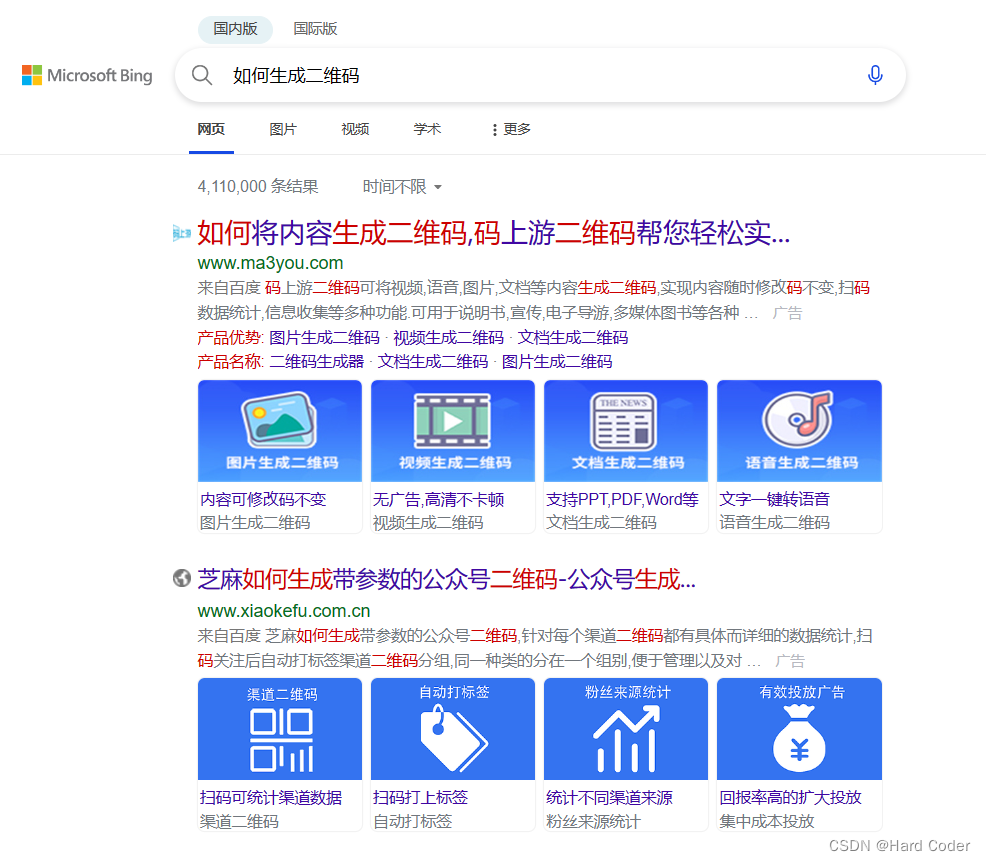Visit www.ma3you.com URL link
Viewport: 986px width, 861px height.
click(x=270, y=263)
